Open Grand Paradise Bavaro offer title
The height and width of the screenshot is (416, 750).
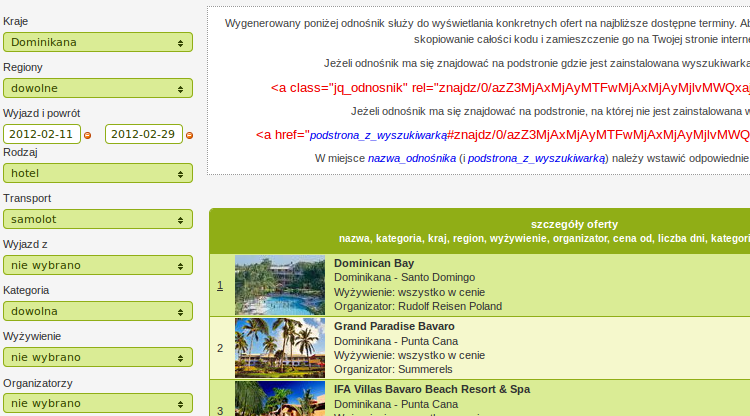(394, 327)
